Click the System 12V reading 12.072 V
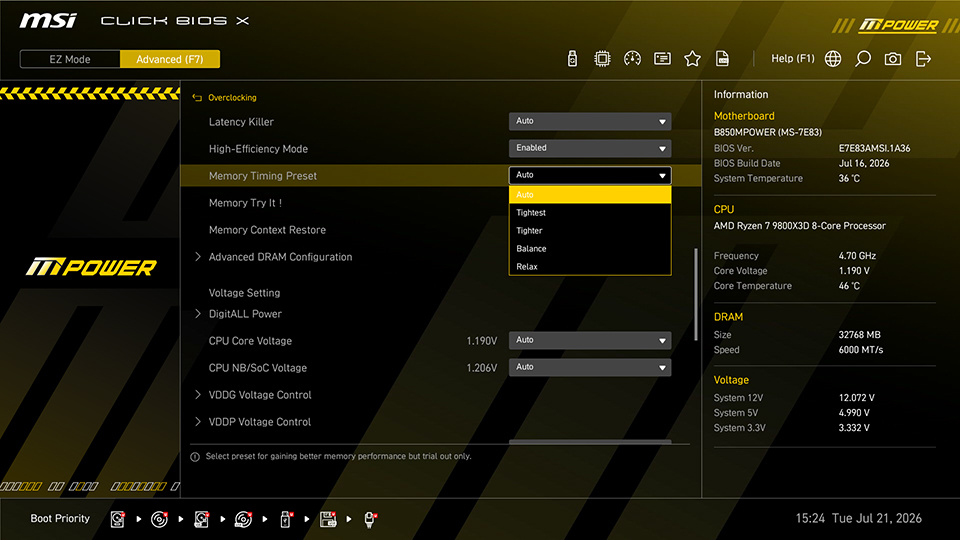This screenshot has height=540, width=960. click(x=857, y=398)
